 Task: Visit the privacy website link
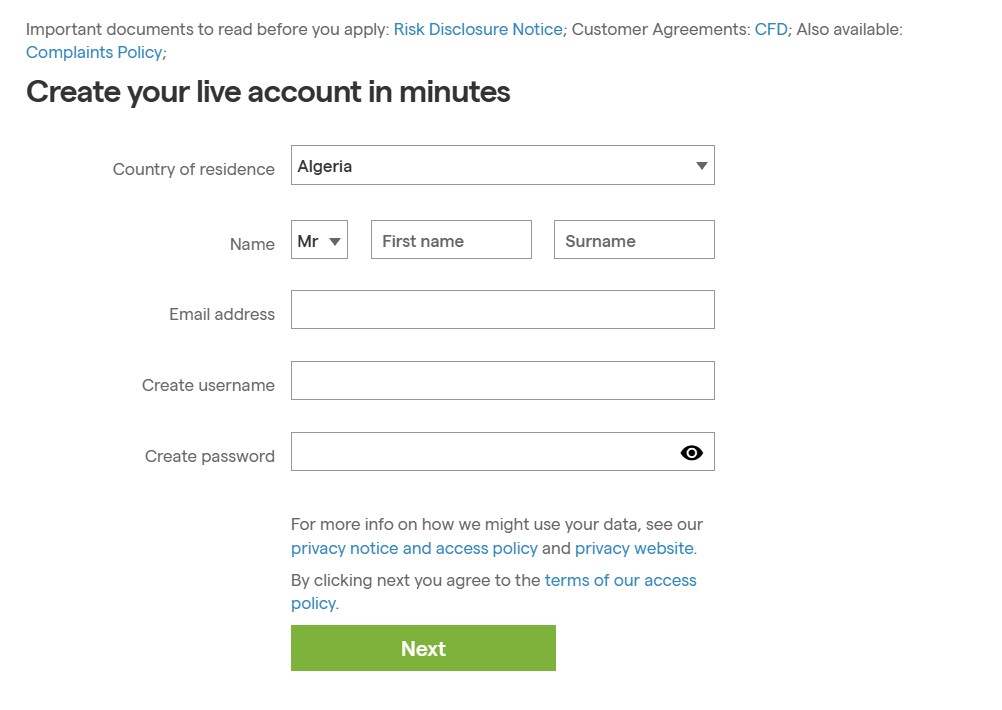point(634,548)
